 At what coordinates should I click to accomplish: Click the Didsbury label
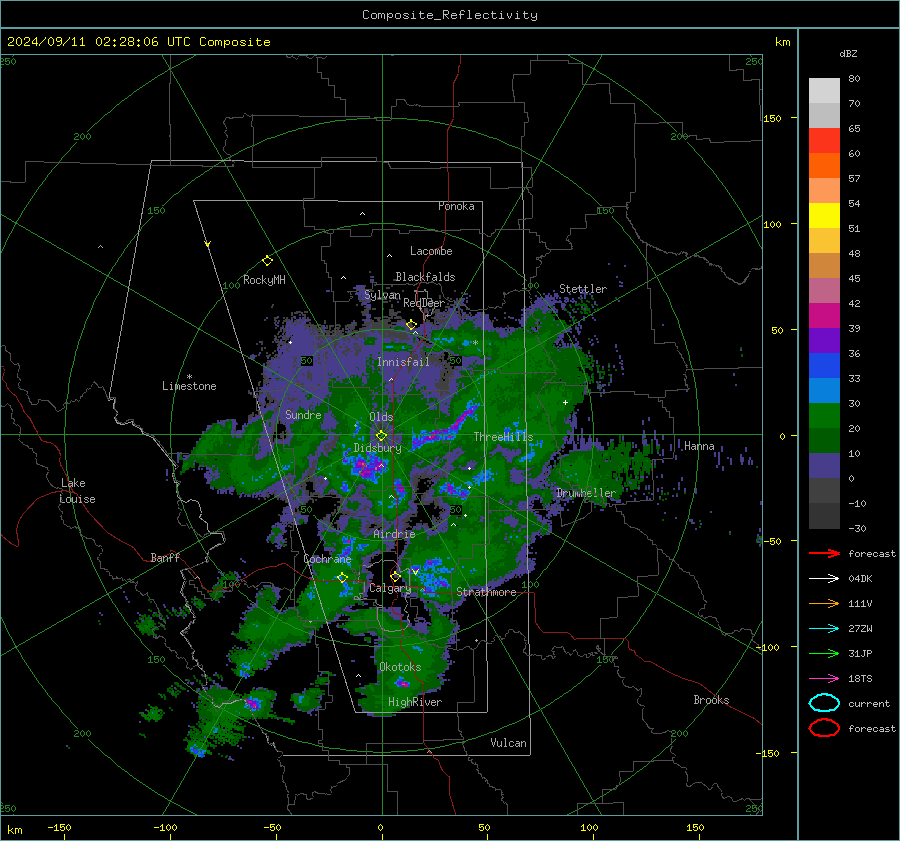377,448
